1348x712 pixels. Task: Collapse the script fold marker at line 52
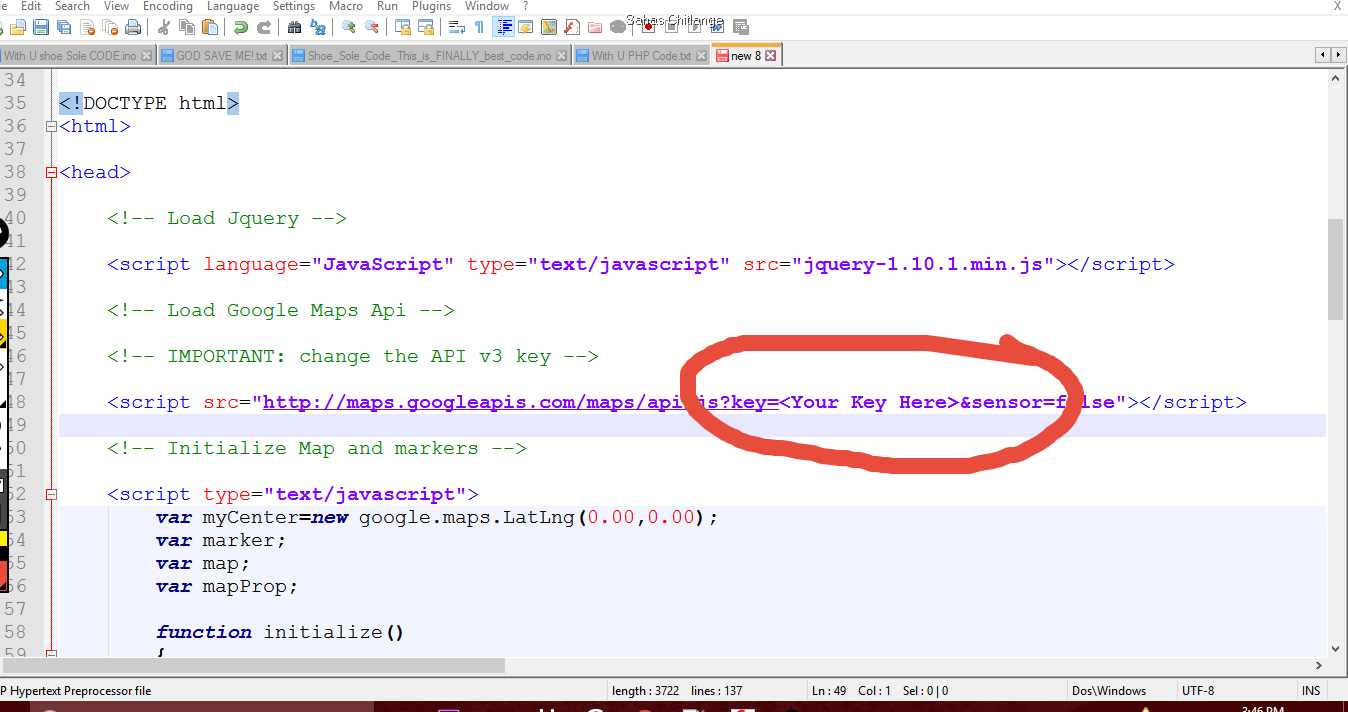pyautogui.click(x=51, y=495)
